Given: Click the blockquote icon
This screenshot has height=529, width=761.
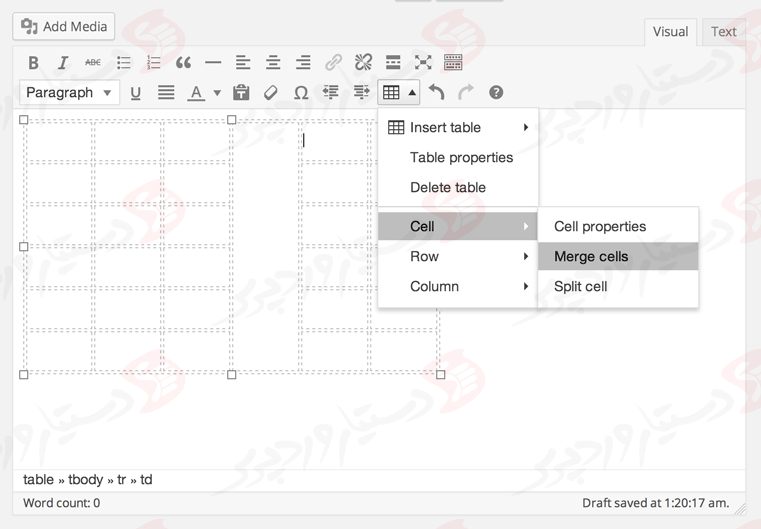Looking at the screenshot, I should point(183,62).
